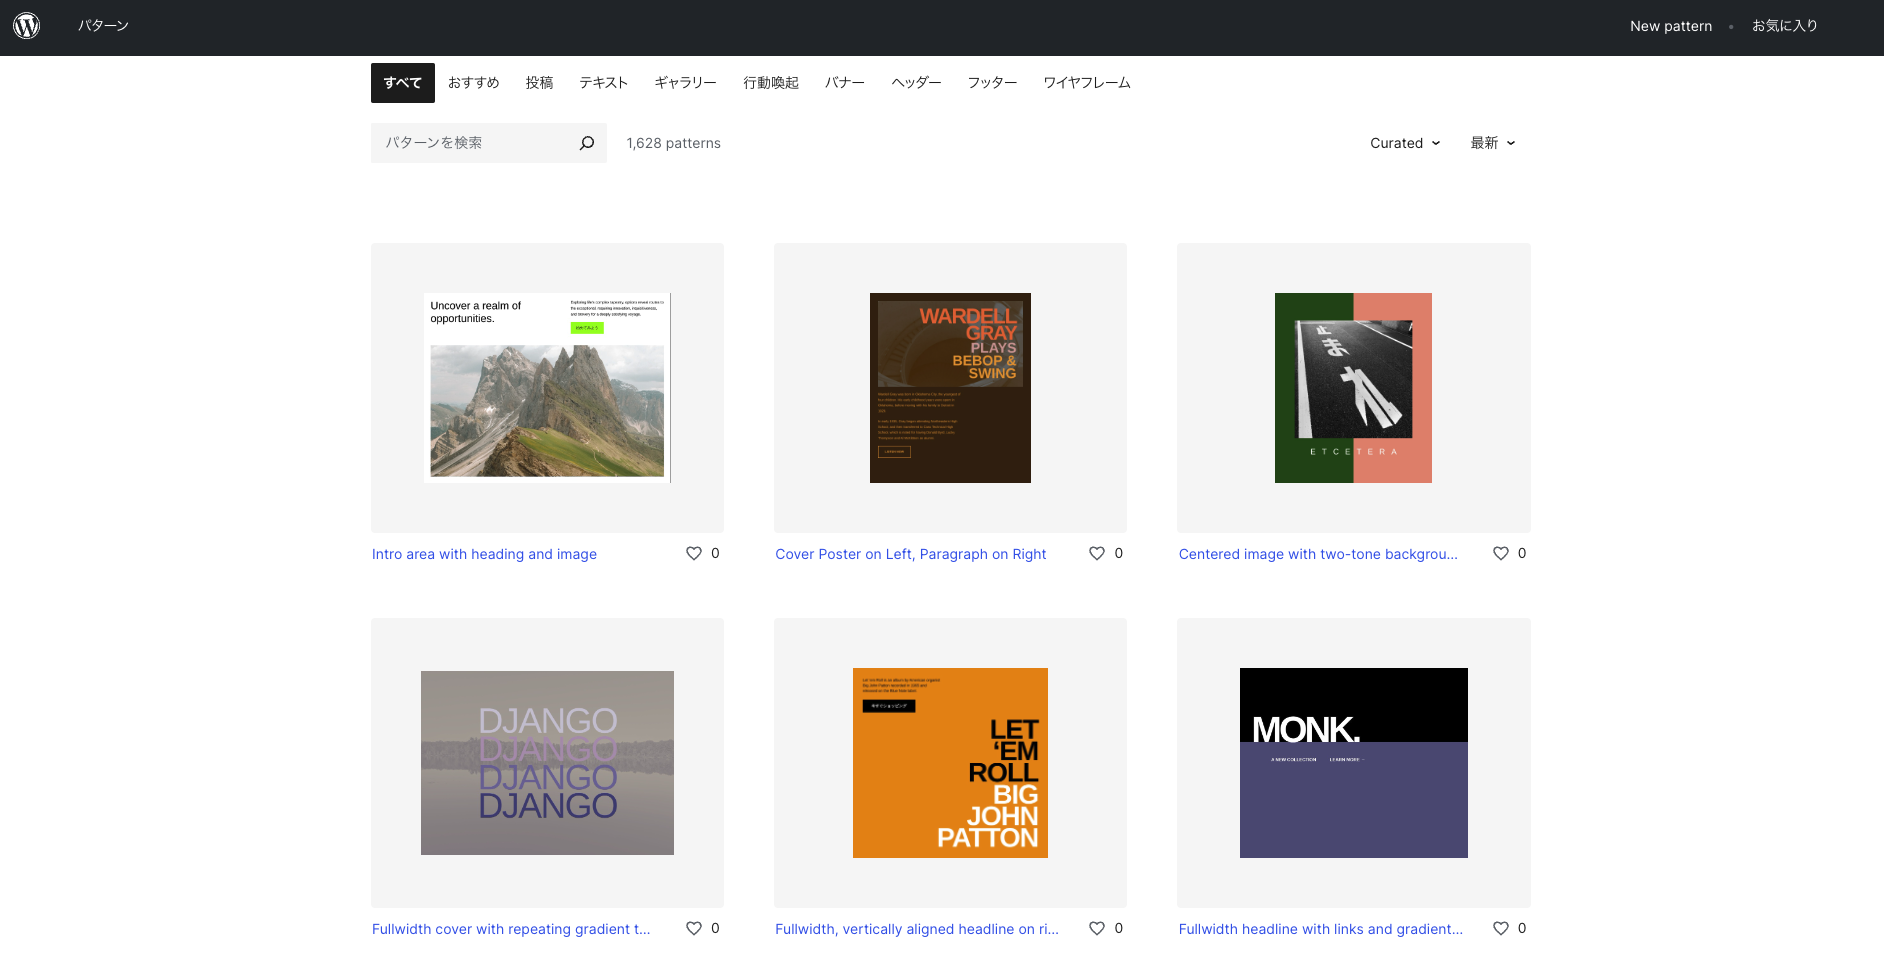Open the 最新 sort dropdown

point(1492,143)
